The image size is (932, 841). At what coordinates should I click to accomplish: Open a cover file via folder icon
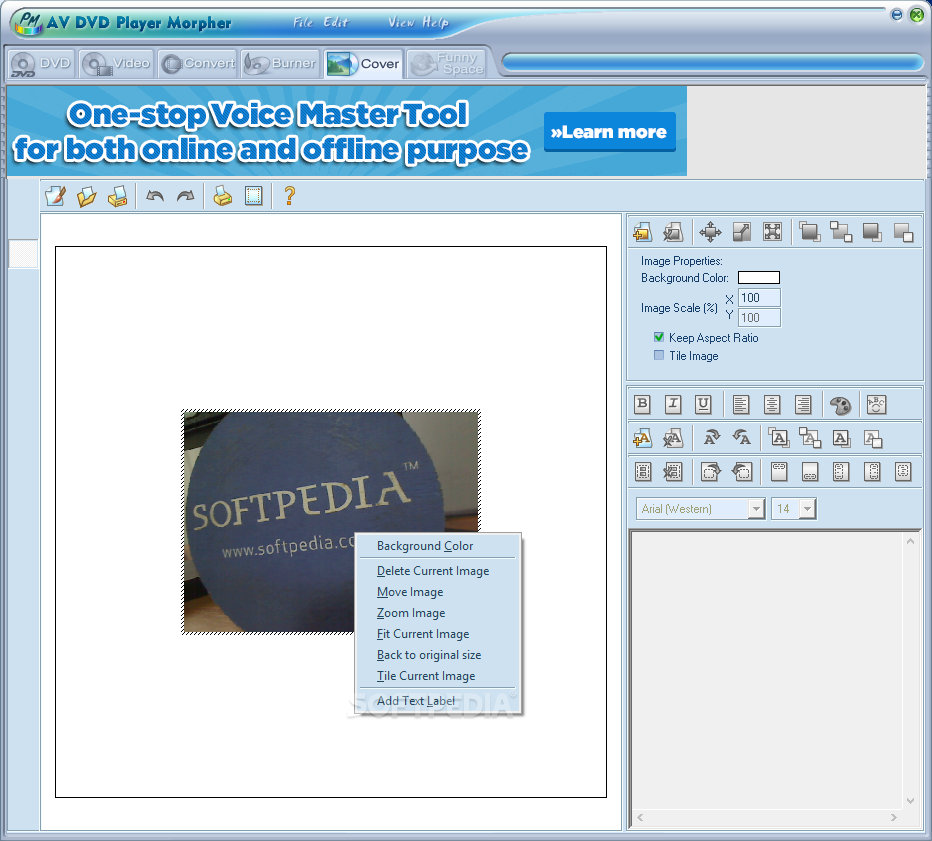tap(87, 196)
